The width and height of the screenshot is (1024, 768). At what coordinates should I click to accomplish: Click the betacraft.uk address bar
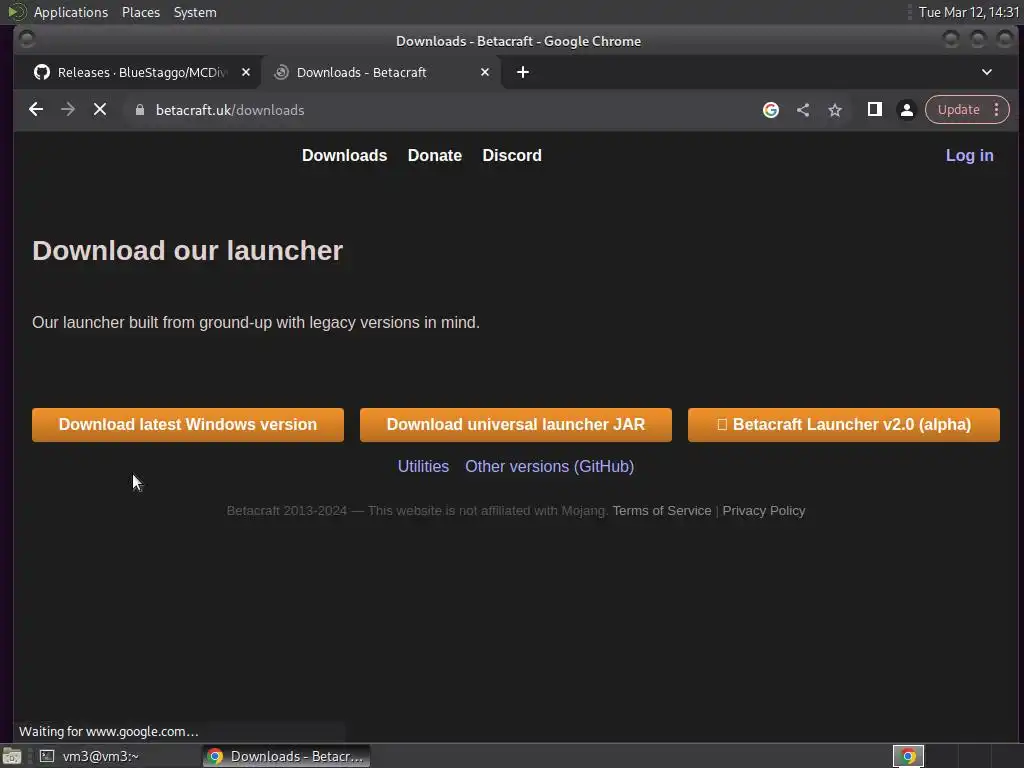pos(438,110)
